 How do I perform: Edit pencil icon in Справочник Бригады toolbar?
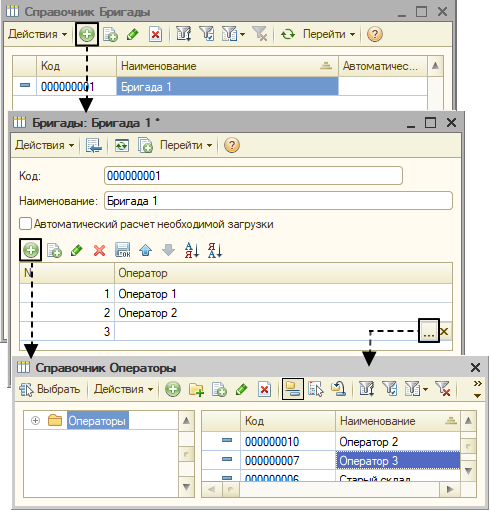133,34
